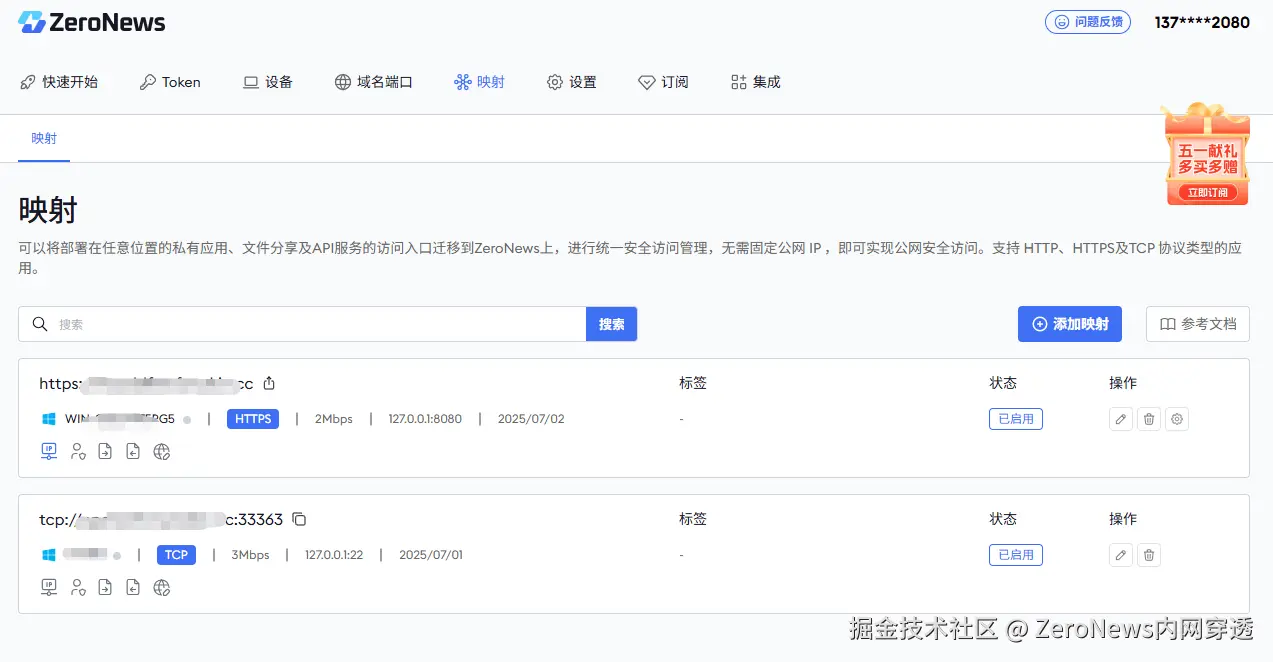Open the 问题反馈 feedback button
Screen dimensions: 1273x662
click(1088, 22)
